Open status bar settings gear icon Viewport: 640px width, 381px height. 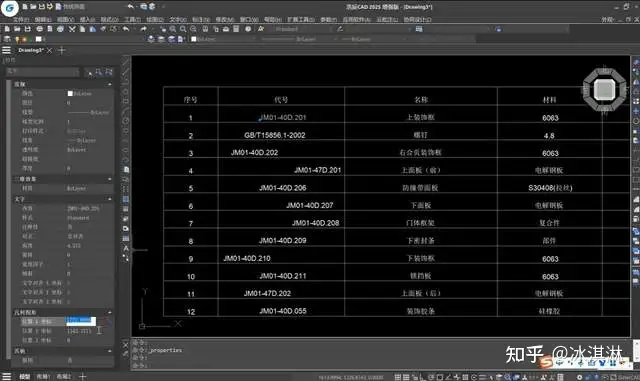(579, 377)
